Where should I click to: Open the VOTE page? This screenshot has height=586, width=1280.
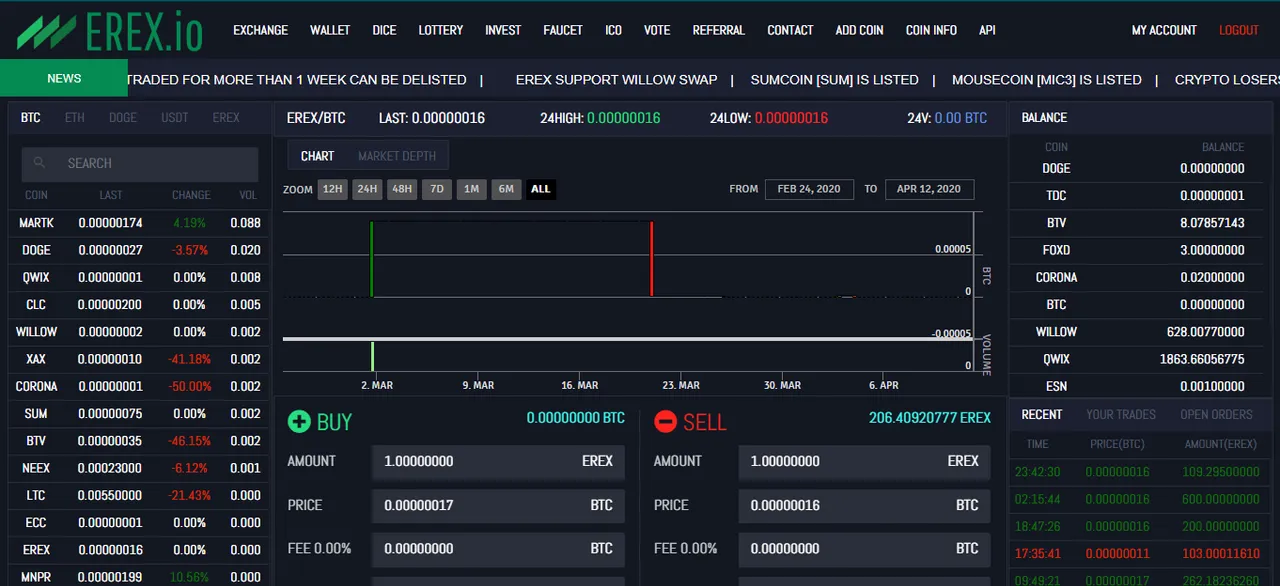(x=657, y=30)
